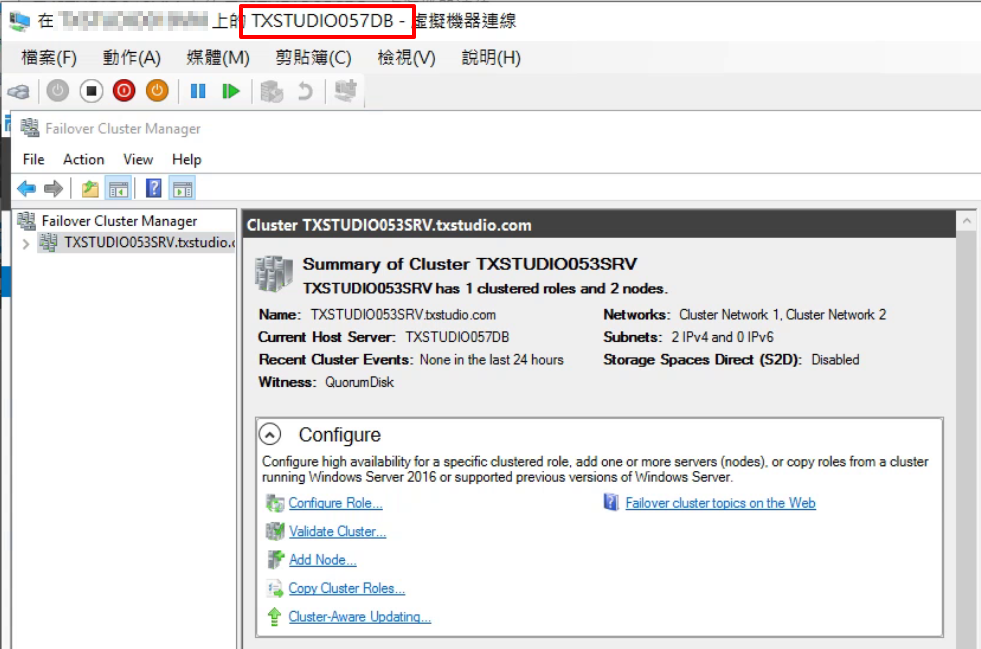Click the Storage Spaces Direct Disabled value
This screenshot has width=981, height=649.
click(x=835, y=360)
